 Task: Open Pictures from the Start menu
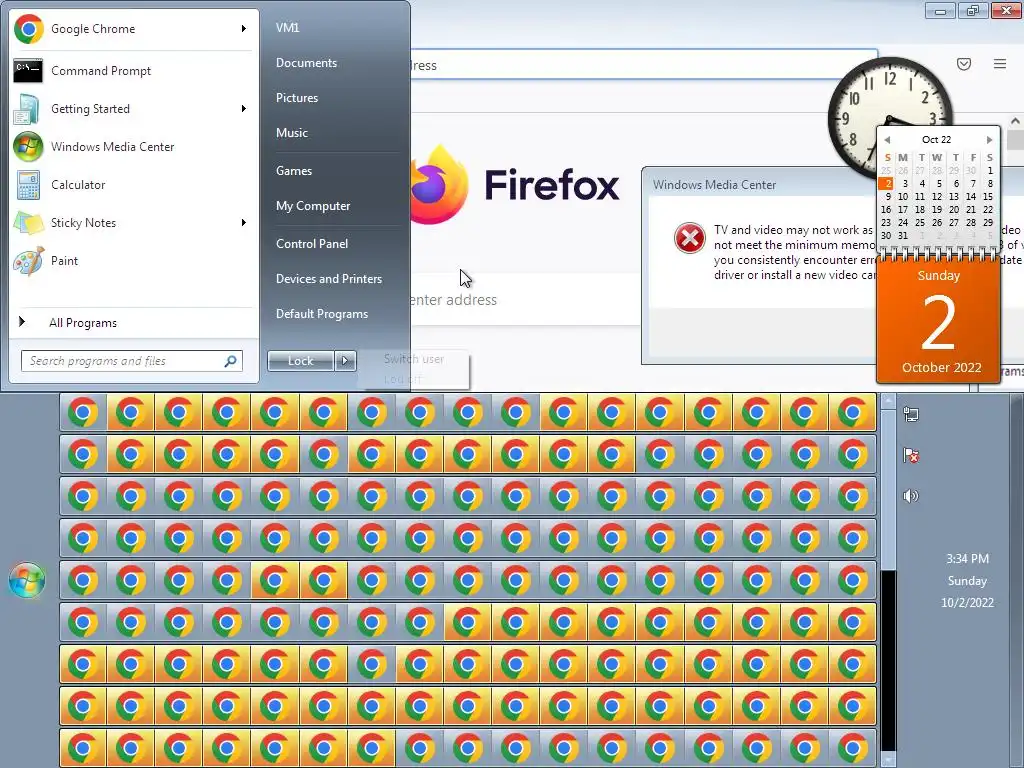tap(296, 97)
